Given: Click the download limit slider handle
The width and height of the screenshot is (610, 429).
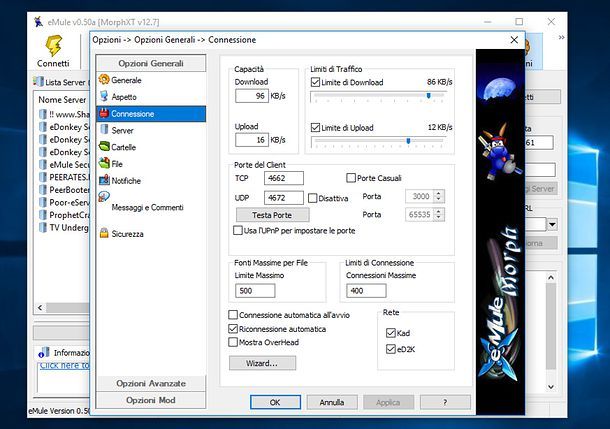Looking at the screenshot, I should coord(428,95).
